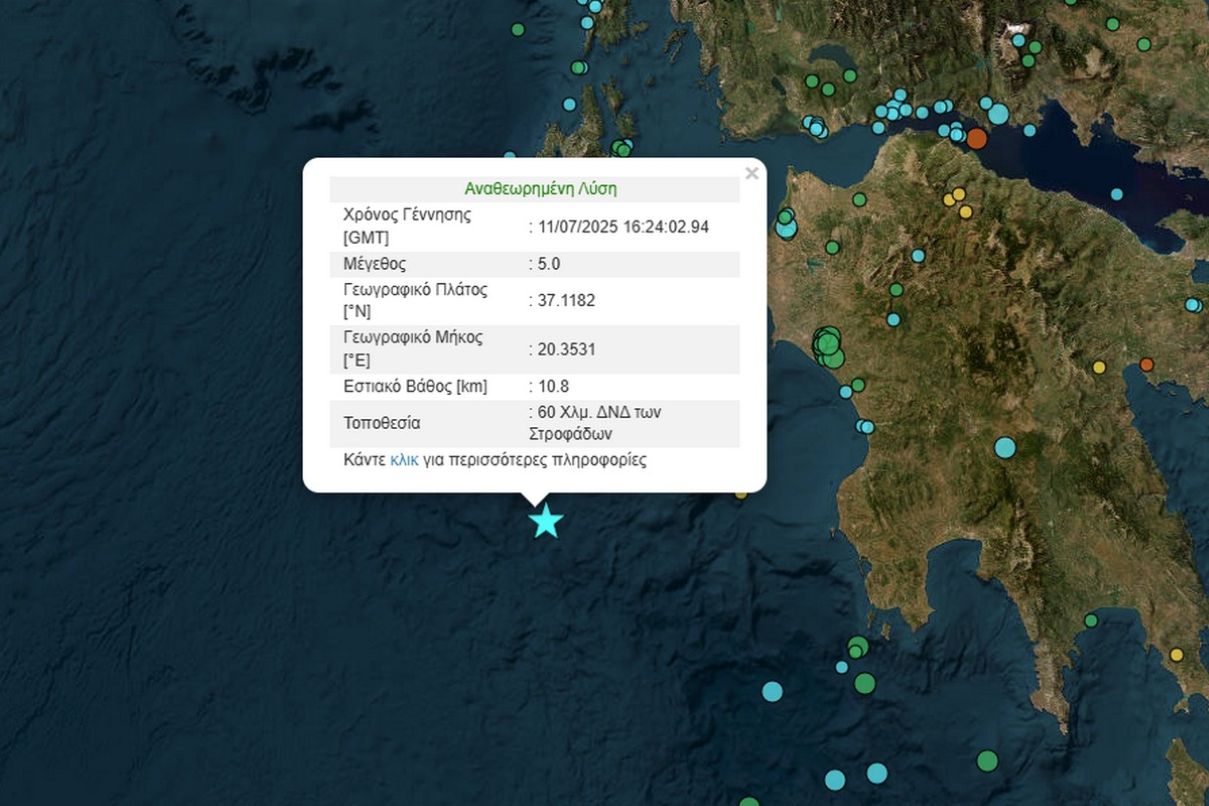The height and width of the screenshot is (806, 1209).
Task: Click the yellow marker beside the small orange marker
Action: coord(1099,367)
